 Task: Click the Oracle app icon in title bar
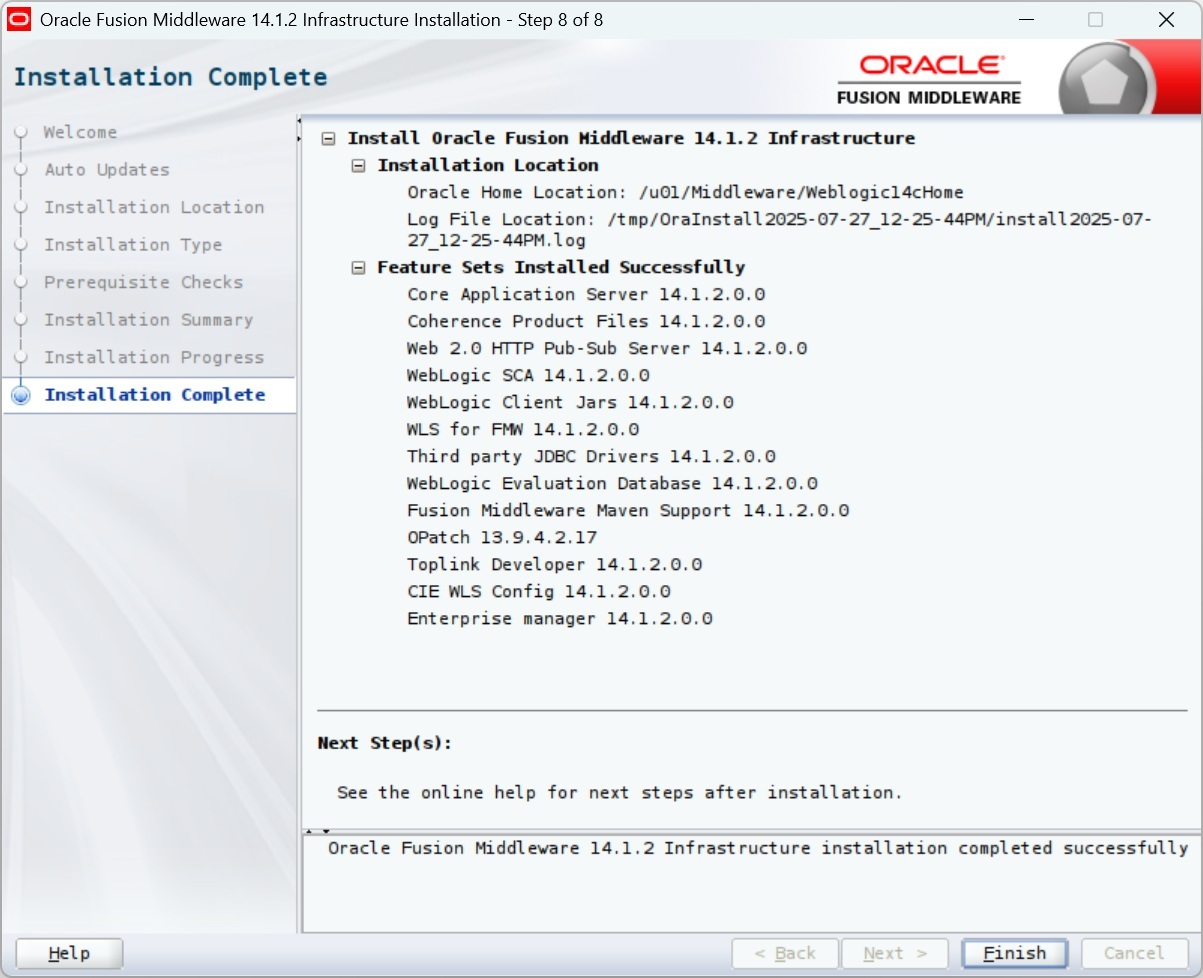[x=20, y=19]
